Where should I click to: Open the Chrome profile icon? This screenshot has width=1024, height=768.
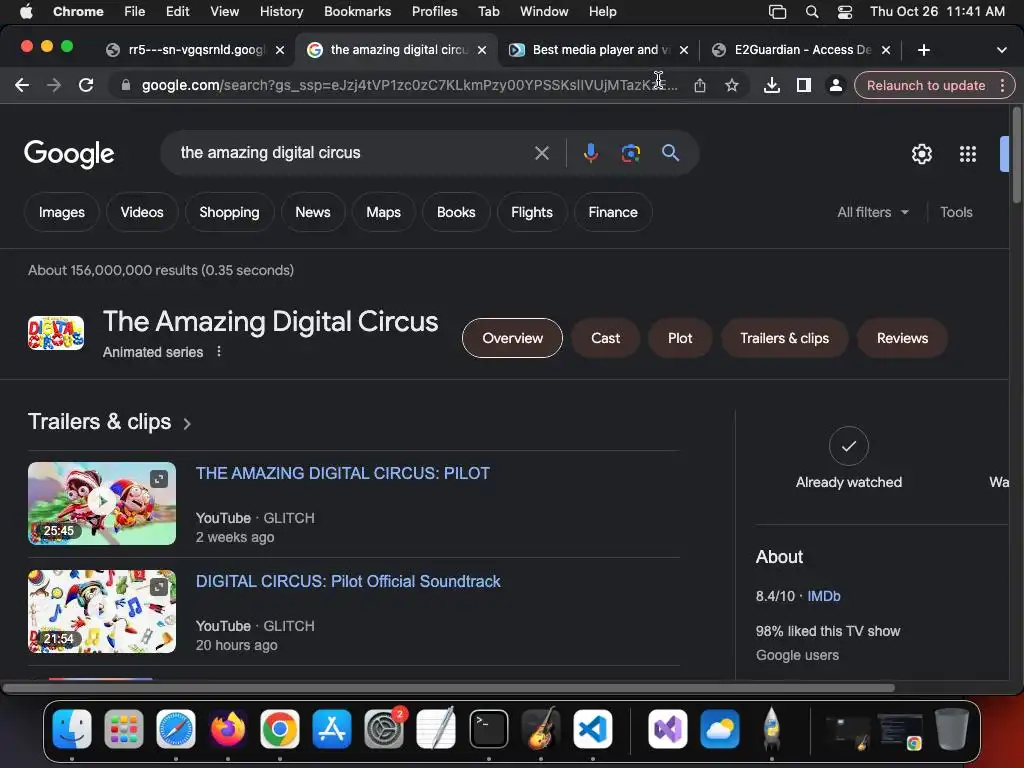pyautogui.click(x=835, y=86)
